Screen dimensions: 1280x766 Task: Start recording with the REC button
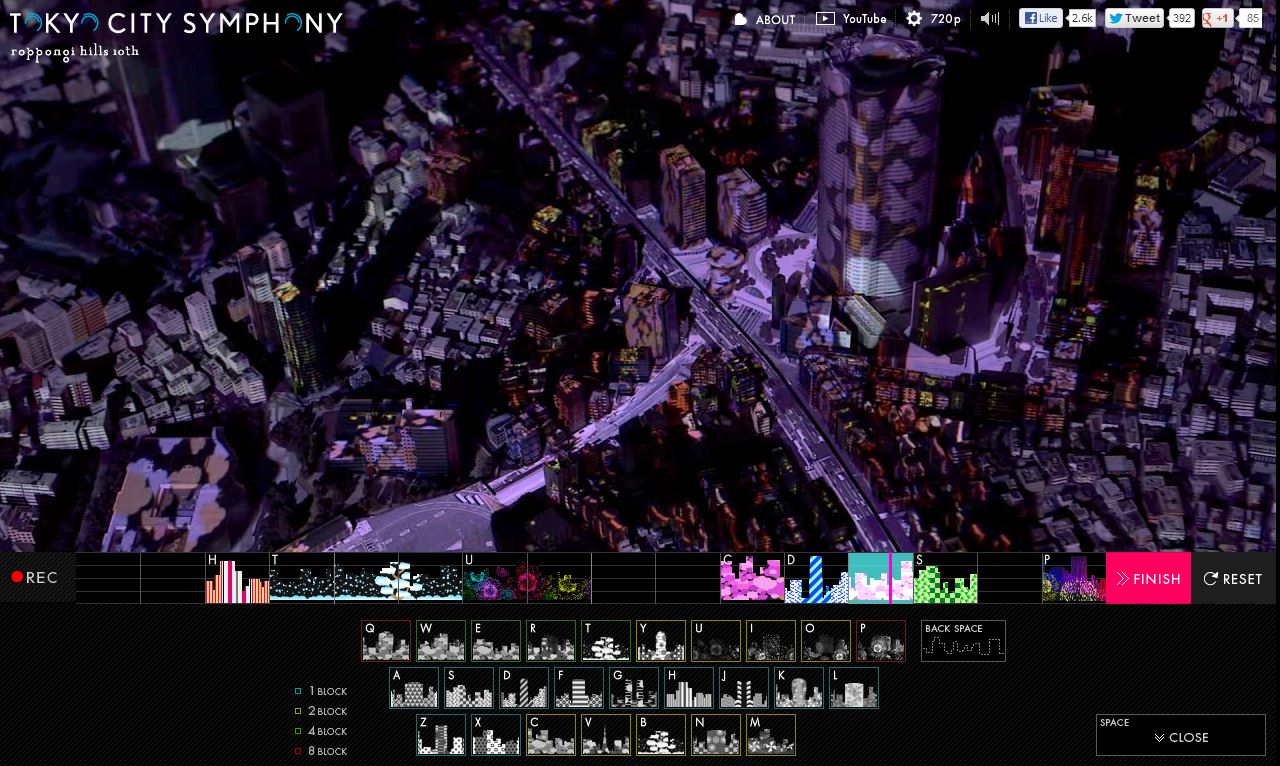click(x=36, y=578)
